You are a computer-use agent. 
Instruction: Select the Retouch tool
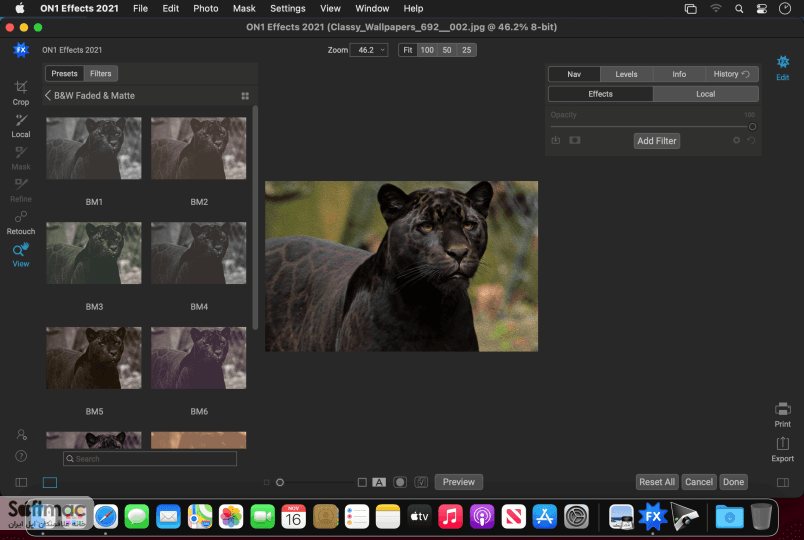pyautogui.click(x=21, y=223)
